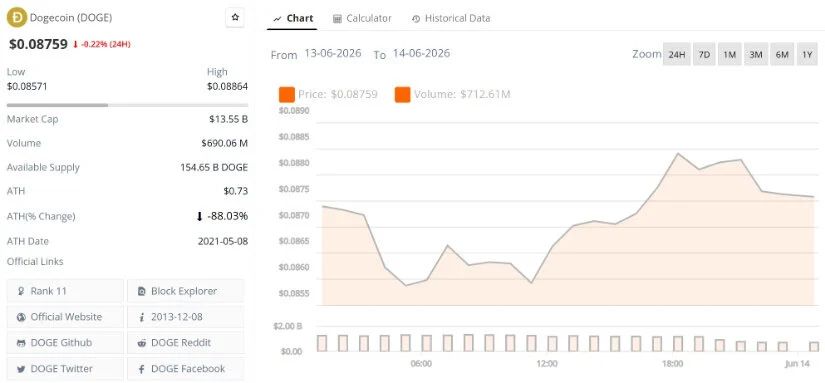This screenshot has height=383, width=825.
Task: Click the 2013-12-08 launch date item
Action: [x=186, y=317]
